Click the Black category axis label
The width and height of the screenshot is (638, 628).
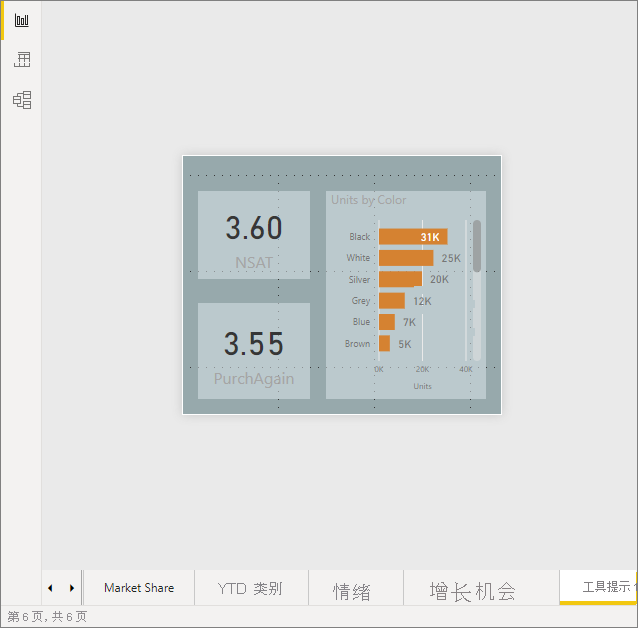(360, 236)
